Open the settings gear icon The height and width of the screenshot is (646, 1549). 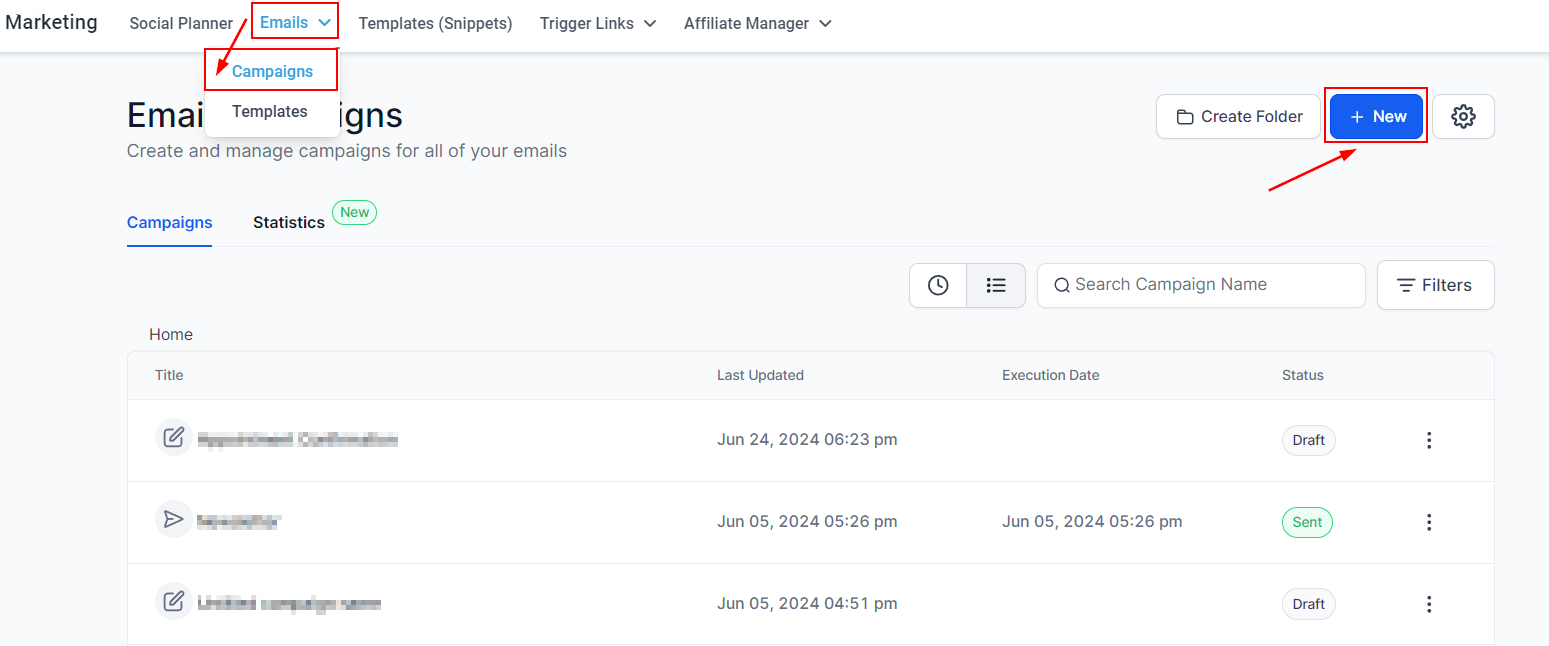point(1463,117)
